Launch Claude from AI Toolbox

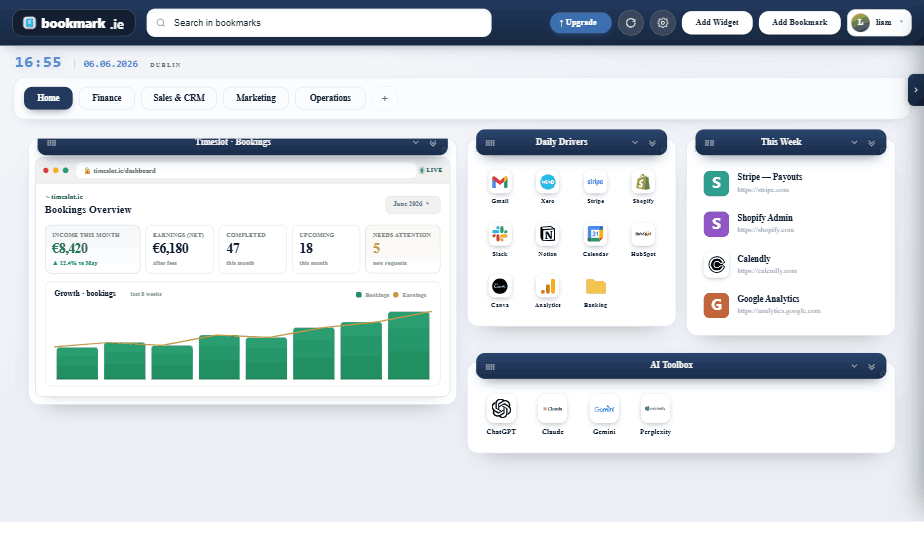click(552, 409)
